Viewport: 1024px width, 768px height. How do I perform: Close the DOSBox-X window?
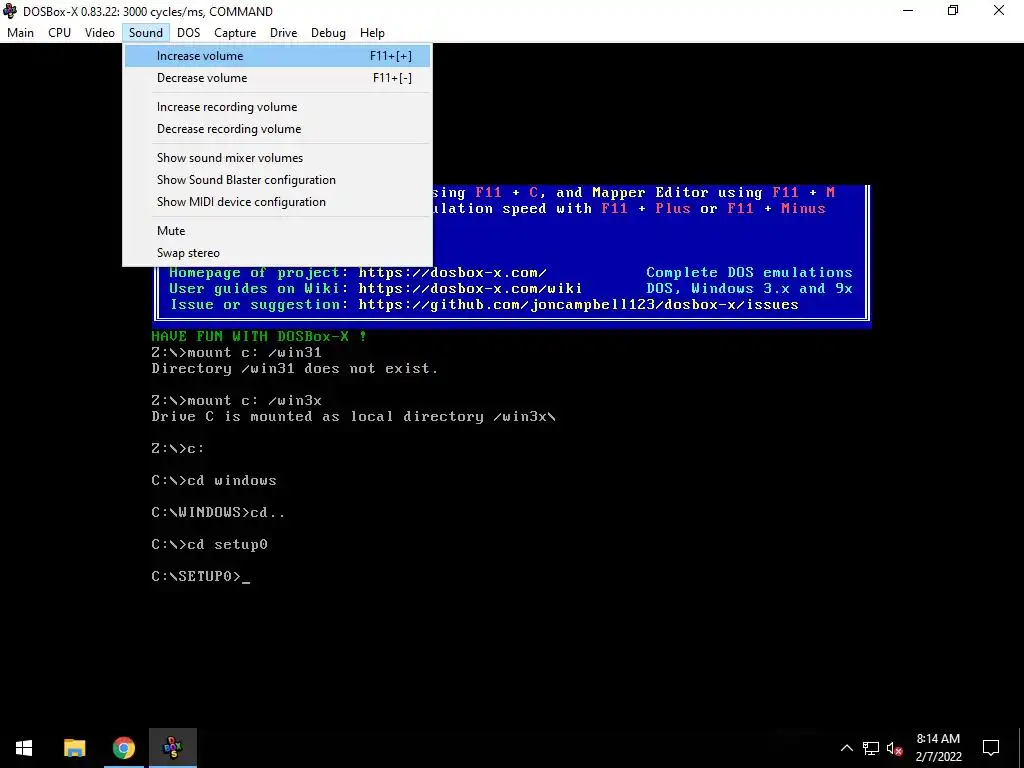[x=999, y=11]
